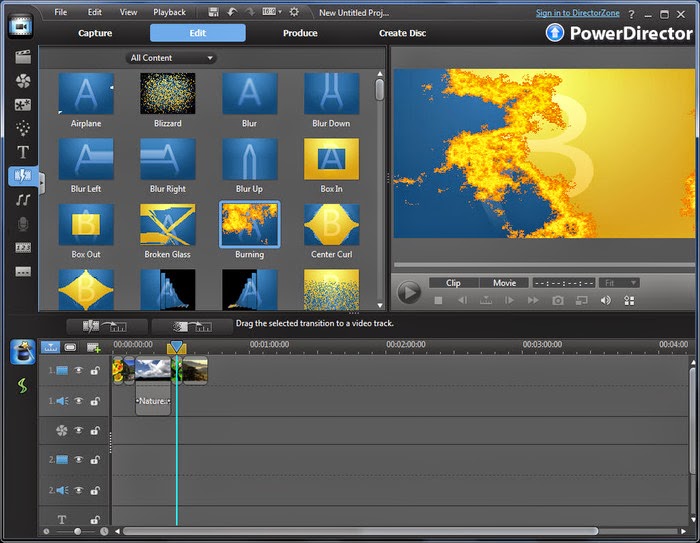Viewport: 700px width, 543px height.
Task: Switch to the Produce tab
Action: click(x=300, y=33)
